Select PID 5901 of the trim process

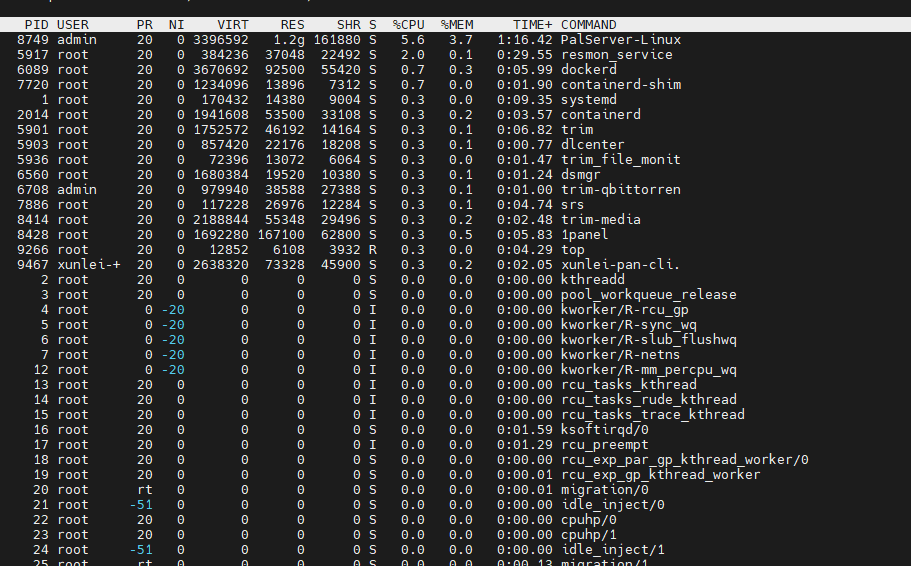click(33, 130)
